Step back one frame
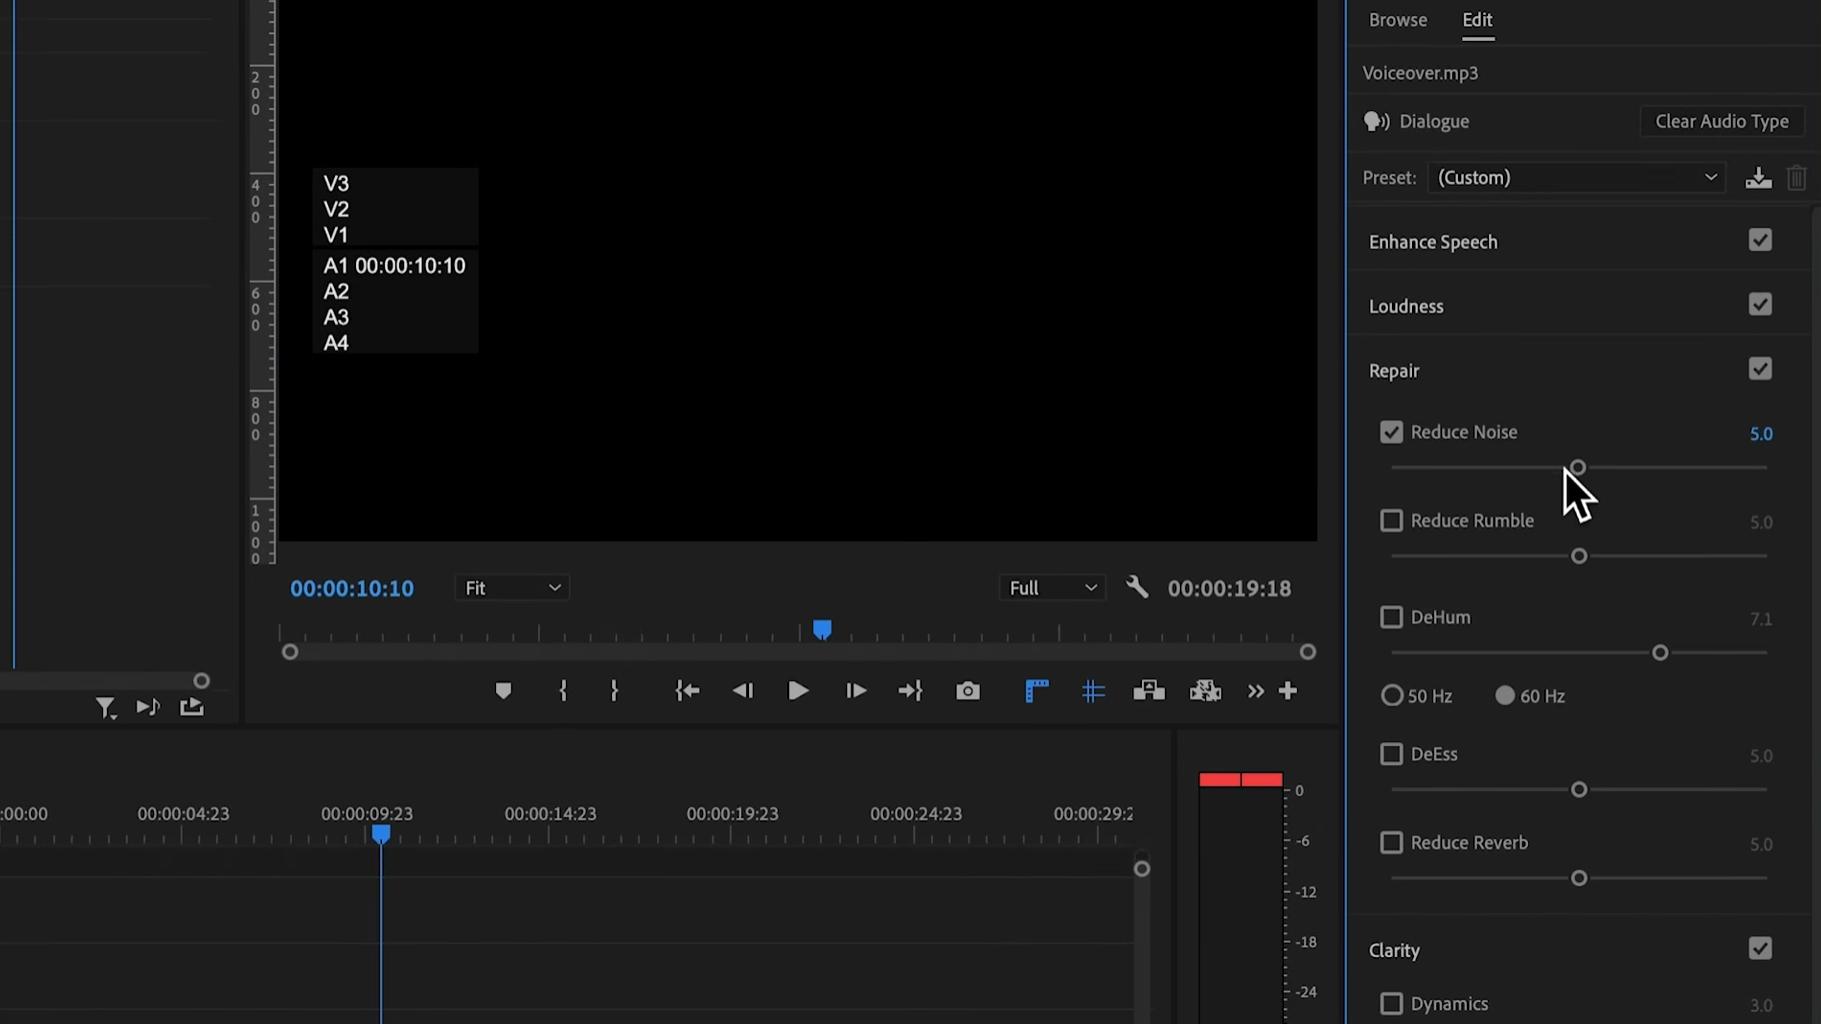The width and height of the screenshot is (1821, 1024). pos(743,691)
